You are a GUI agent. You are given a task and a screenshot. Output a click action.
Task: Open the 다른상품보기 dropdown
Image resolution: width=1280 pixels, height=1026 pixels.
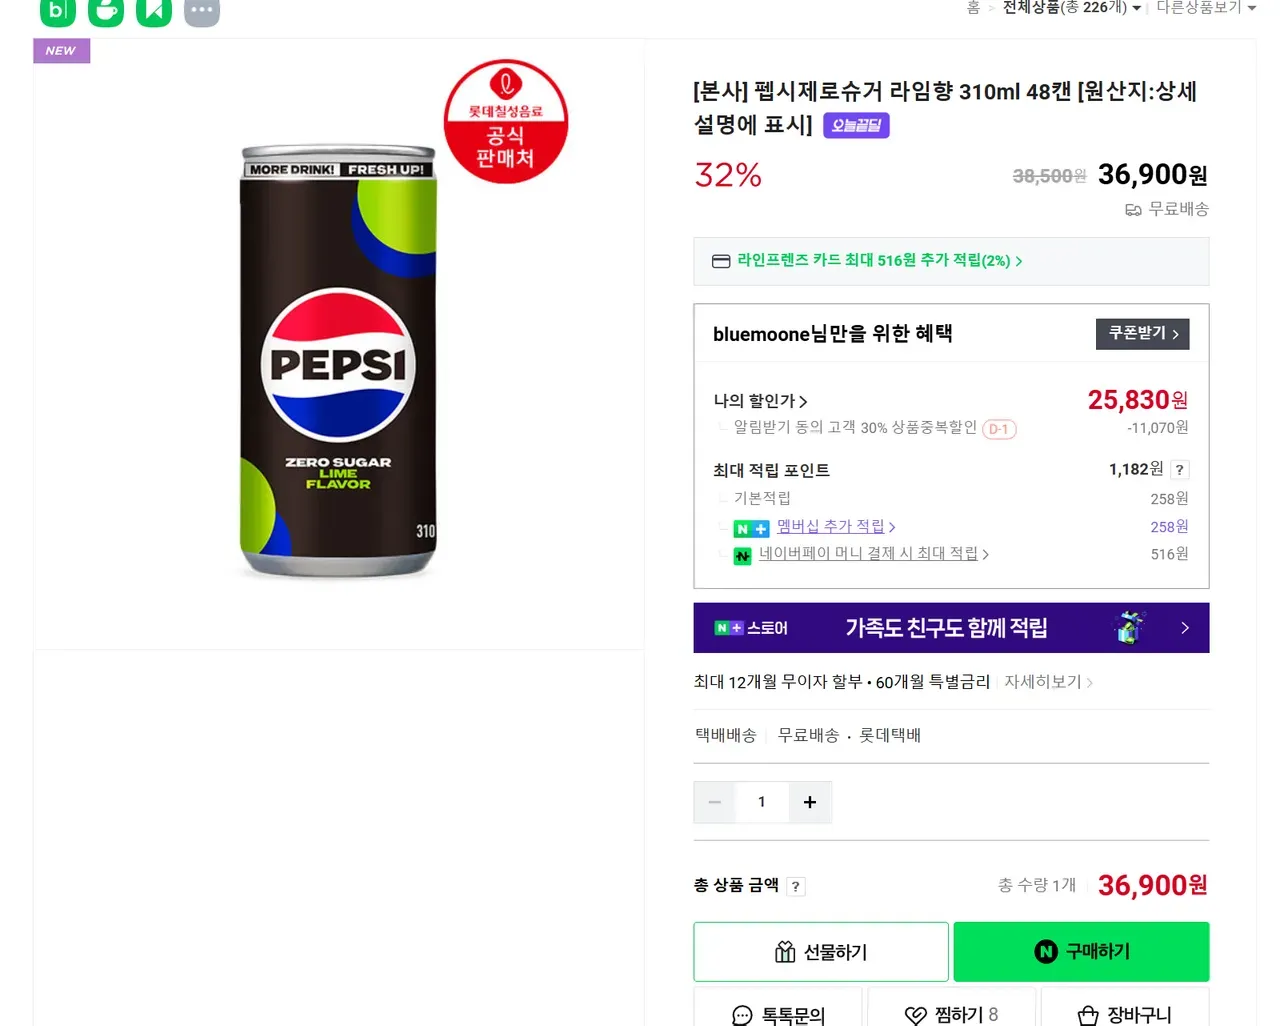pos(1205,8)
